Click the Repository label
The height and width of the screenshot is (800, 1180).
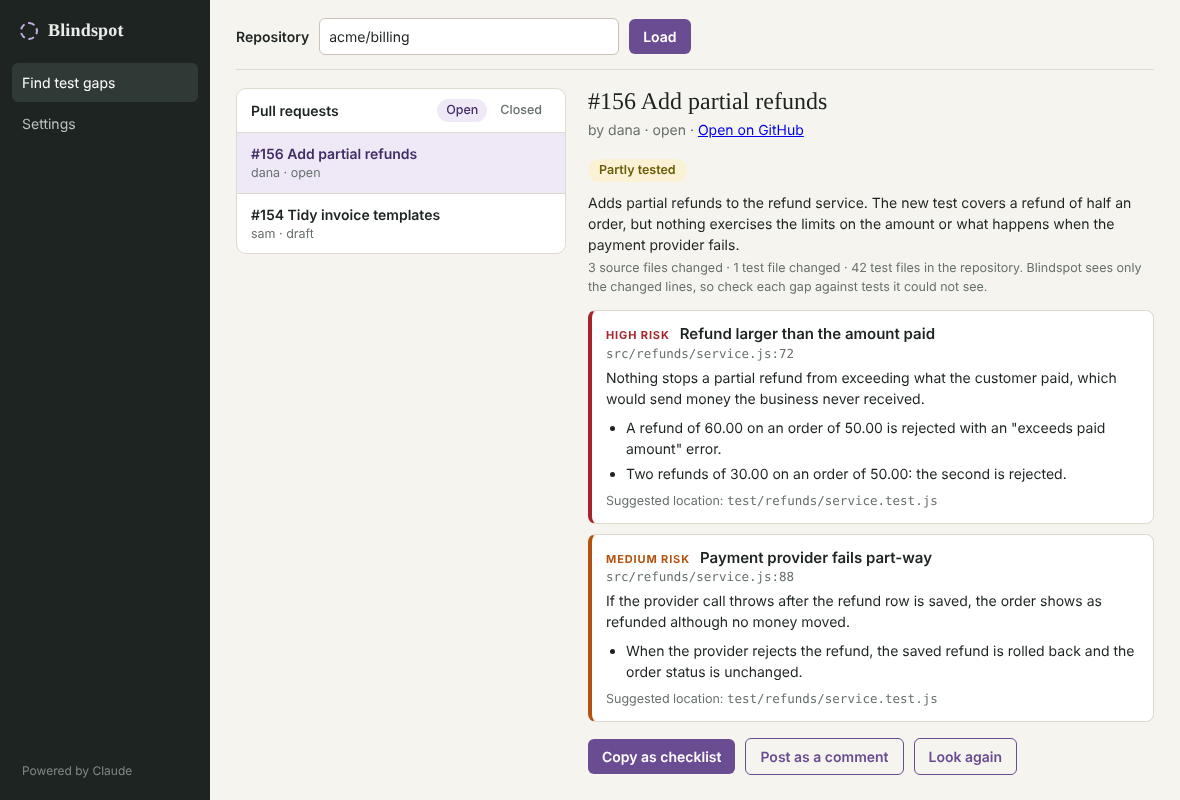272,37
